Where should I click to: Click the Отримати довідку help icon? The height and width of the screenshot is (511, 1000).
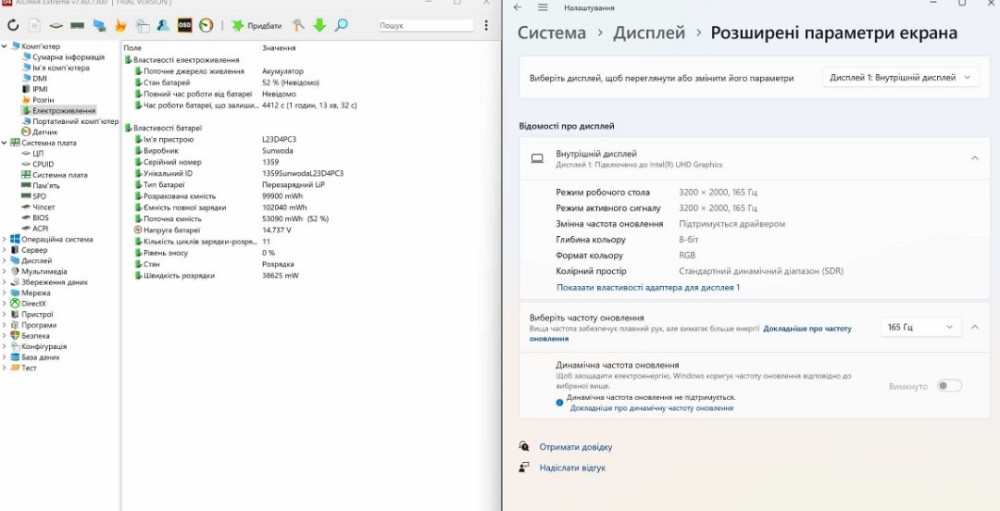point(524,447)
